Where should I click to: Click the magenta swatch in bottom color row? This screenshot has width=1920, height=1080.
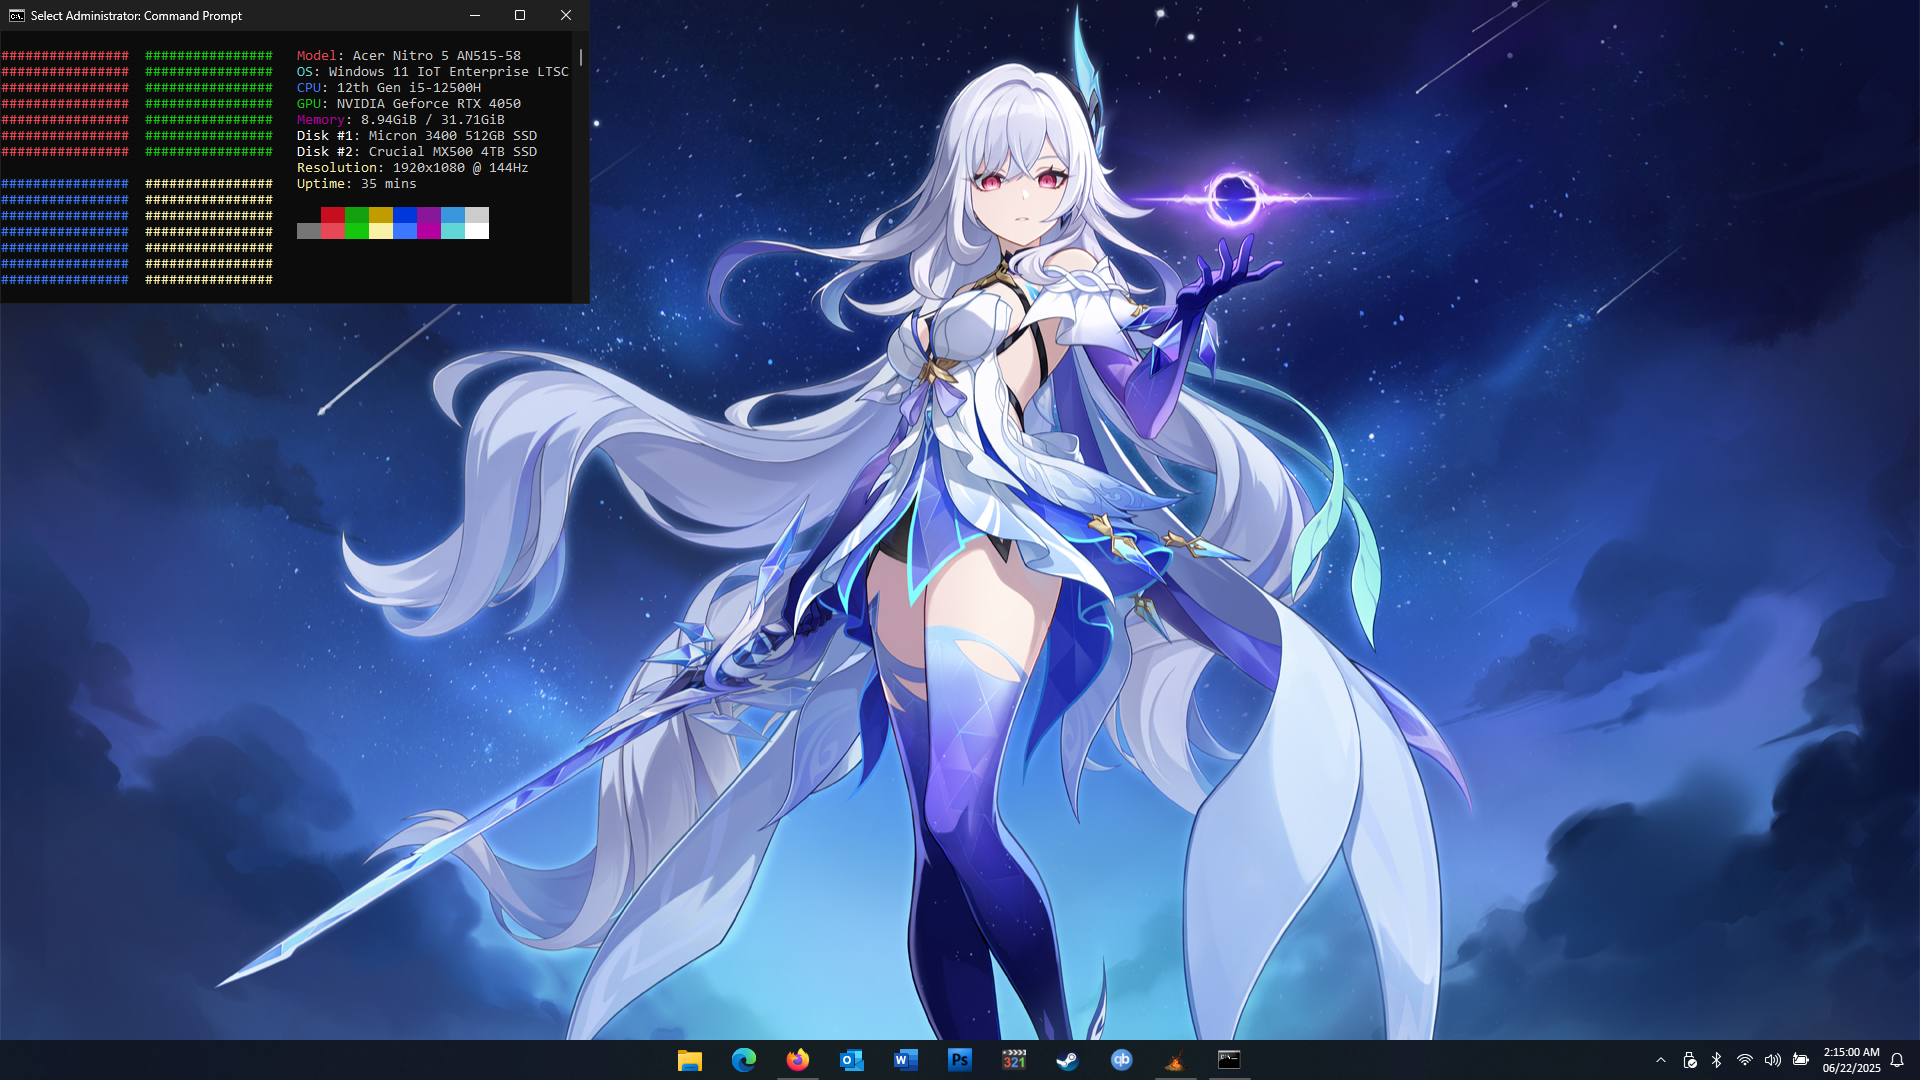point(429,231)
